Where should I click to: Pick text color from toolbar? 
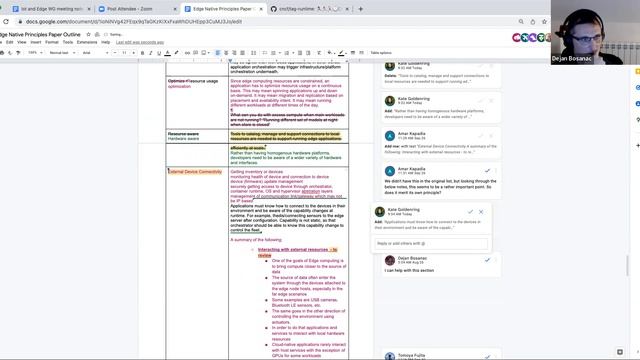[167, 53]
